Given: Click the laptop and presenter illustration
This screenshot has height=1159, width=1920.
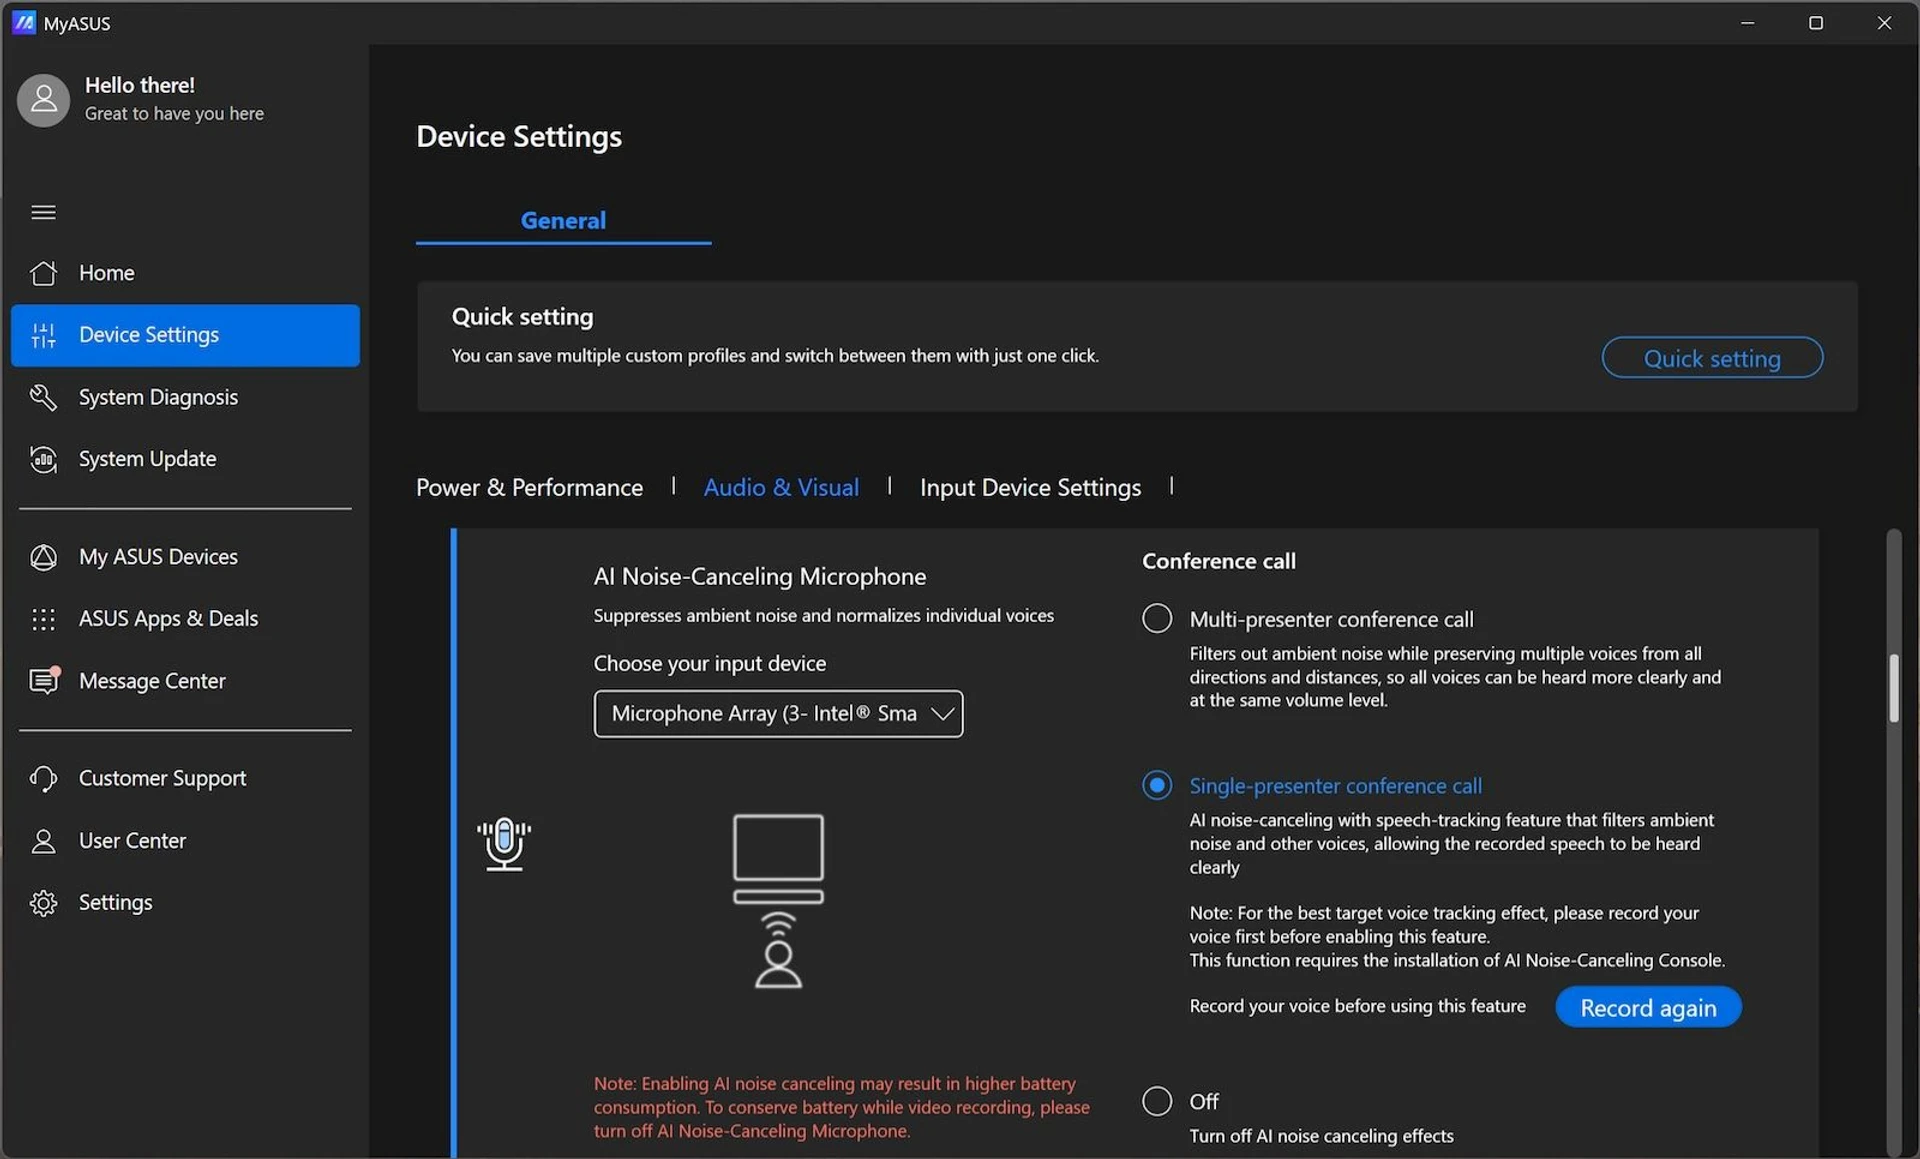Looking at the screenshot, I should pyautogui.click(x=778, y=901).
